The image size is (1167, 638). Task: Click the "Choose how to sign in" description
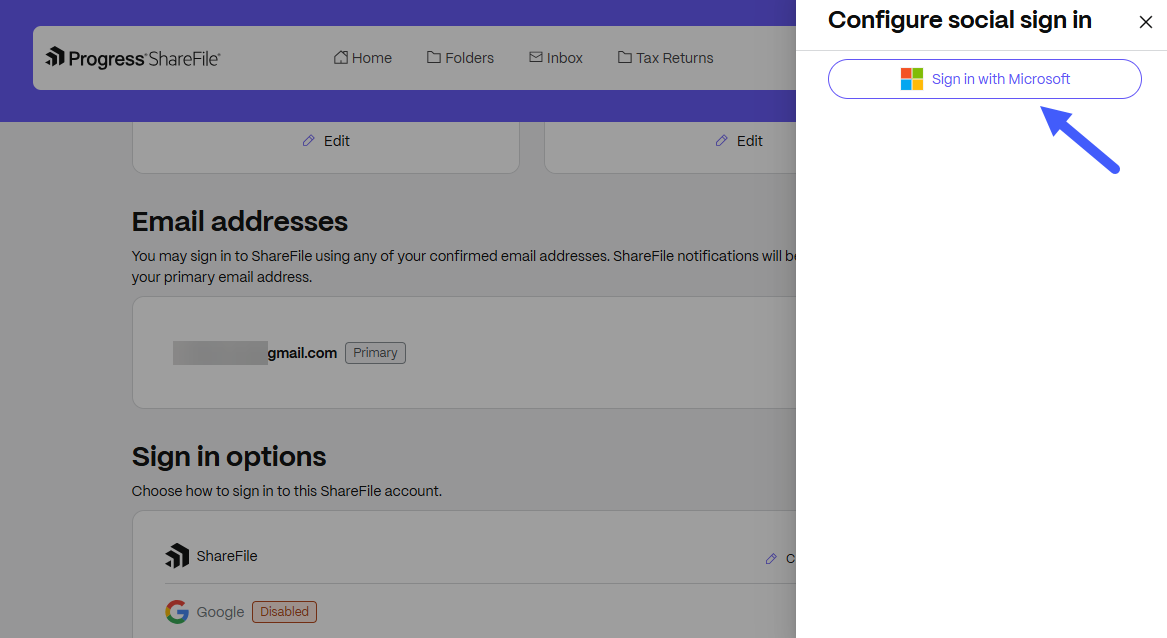pos(287,491)
